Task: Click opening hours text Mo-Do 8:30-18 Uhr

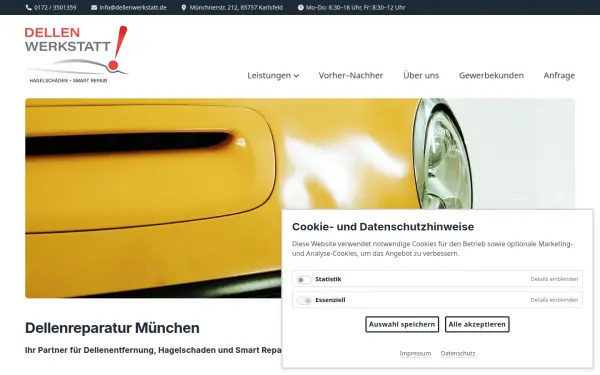Action: 355,8
